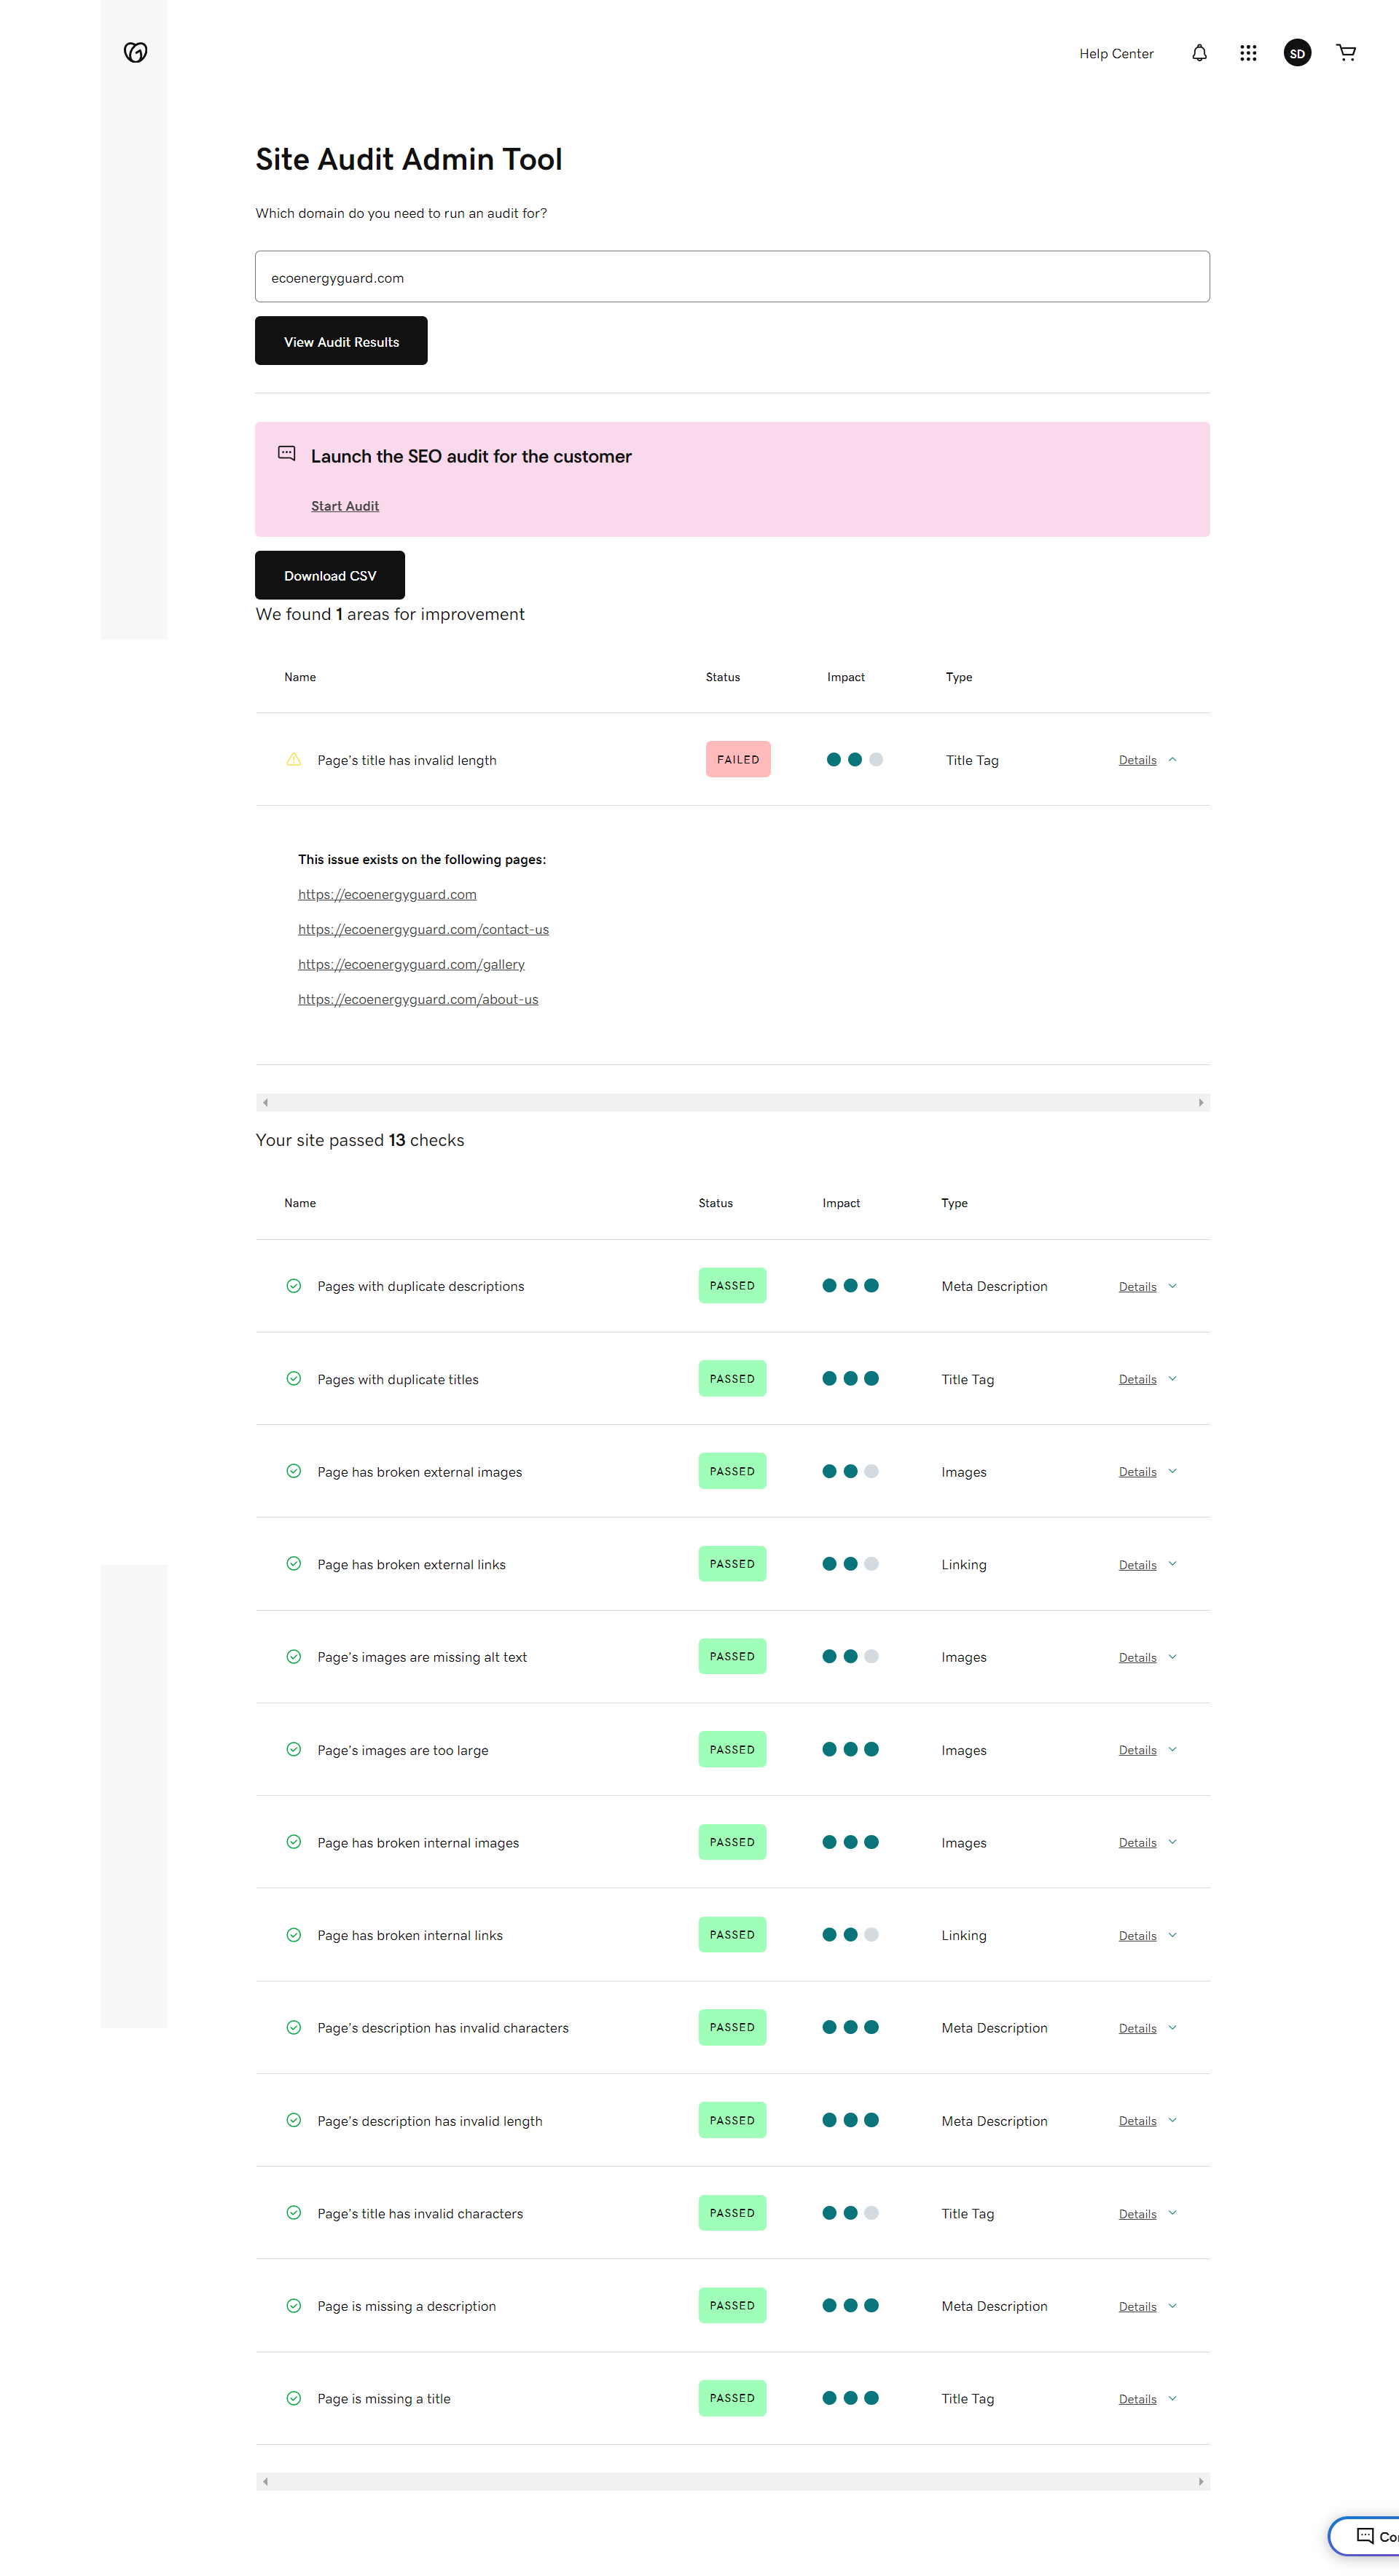Download the CSV report

click(330, 576)
